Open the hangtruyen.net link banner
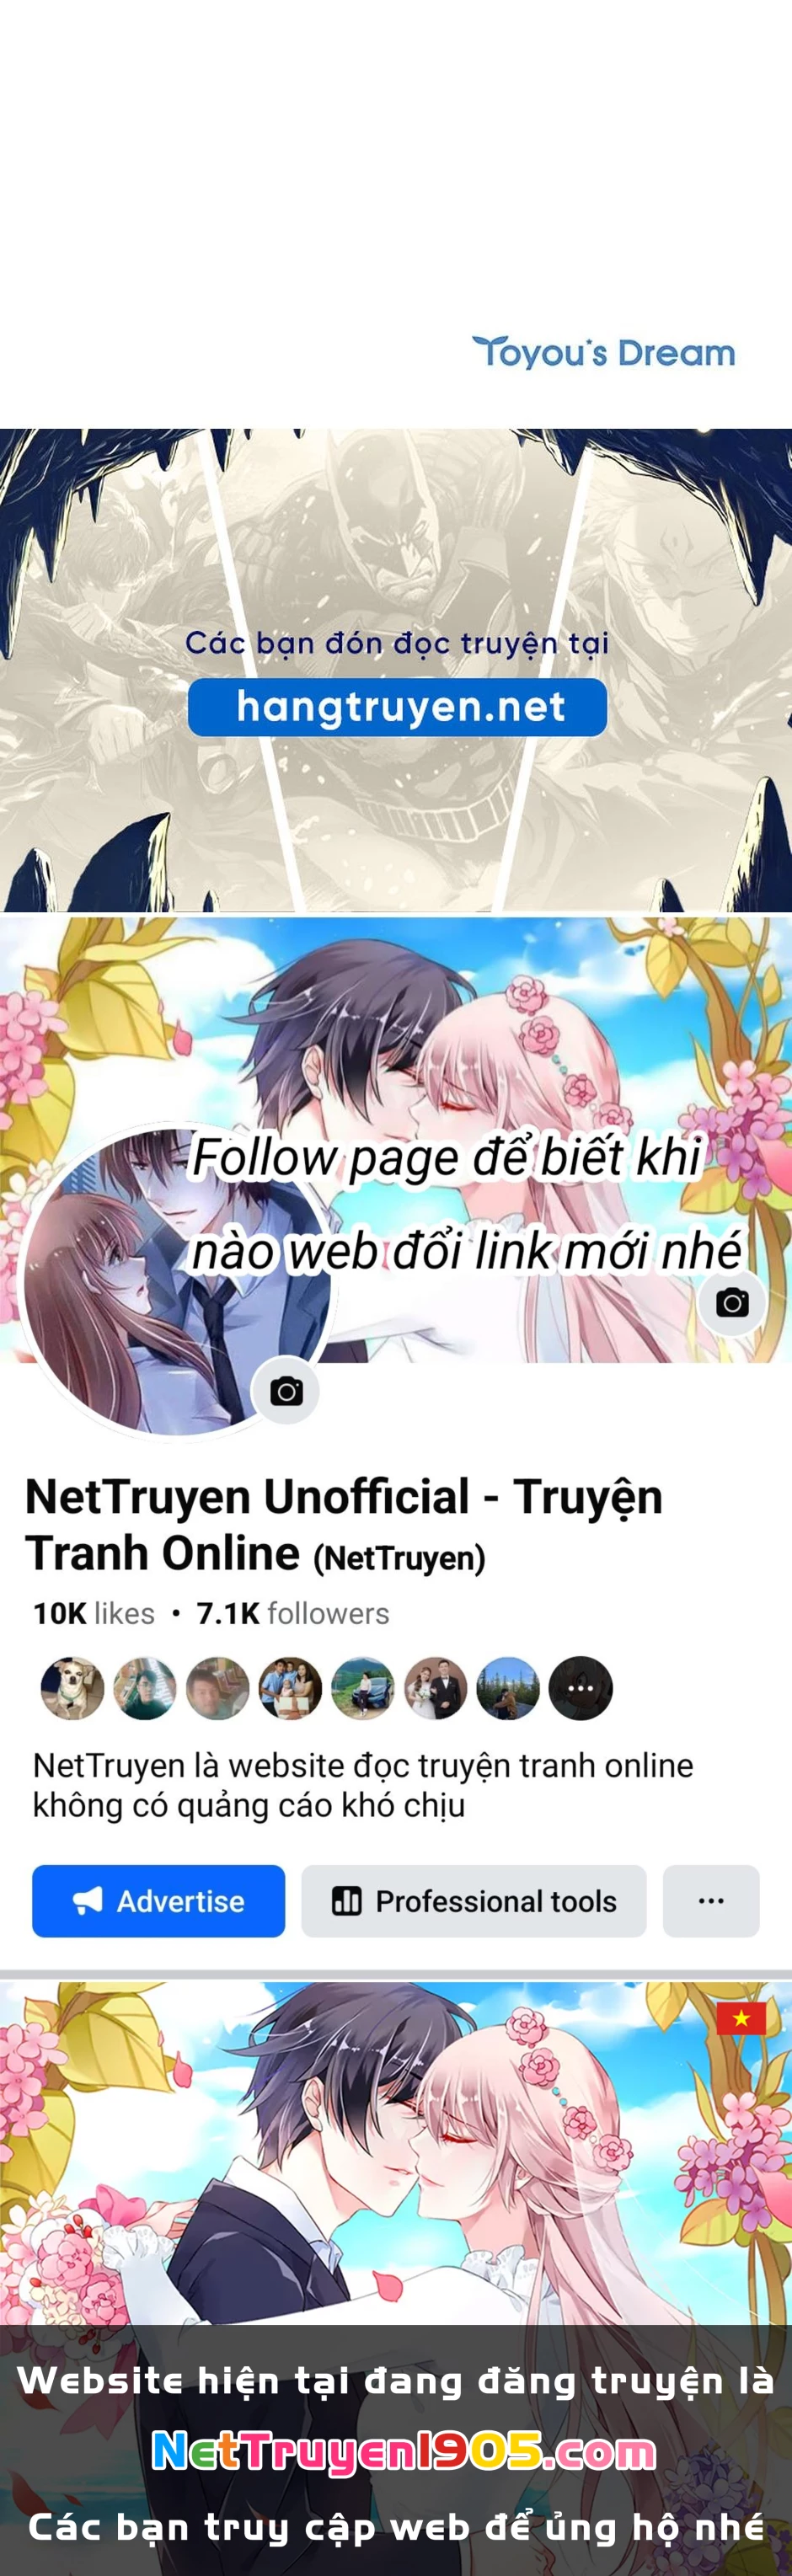 pos(397,706)
